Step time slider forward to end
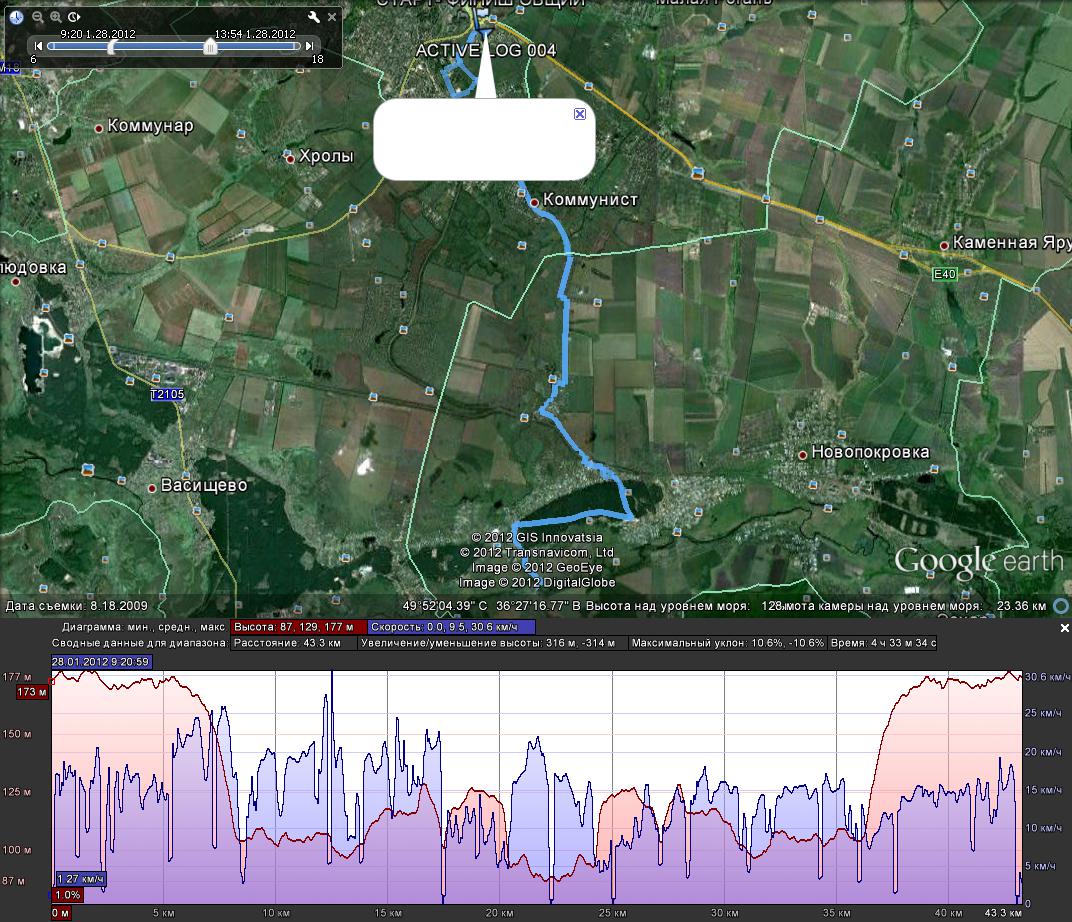Image resolution: width=1072 pixels, height=922 pixels. click(x=310, y=46)
